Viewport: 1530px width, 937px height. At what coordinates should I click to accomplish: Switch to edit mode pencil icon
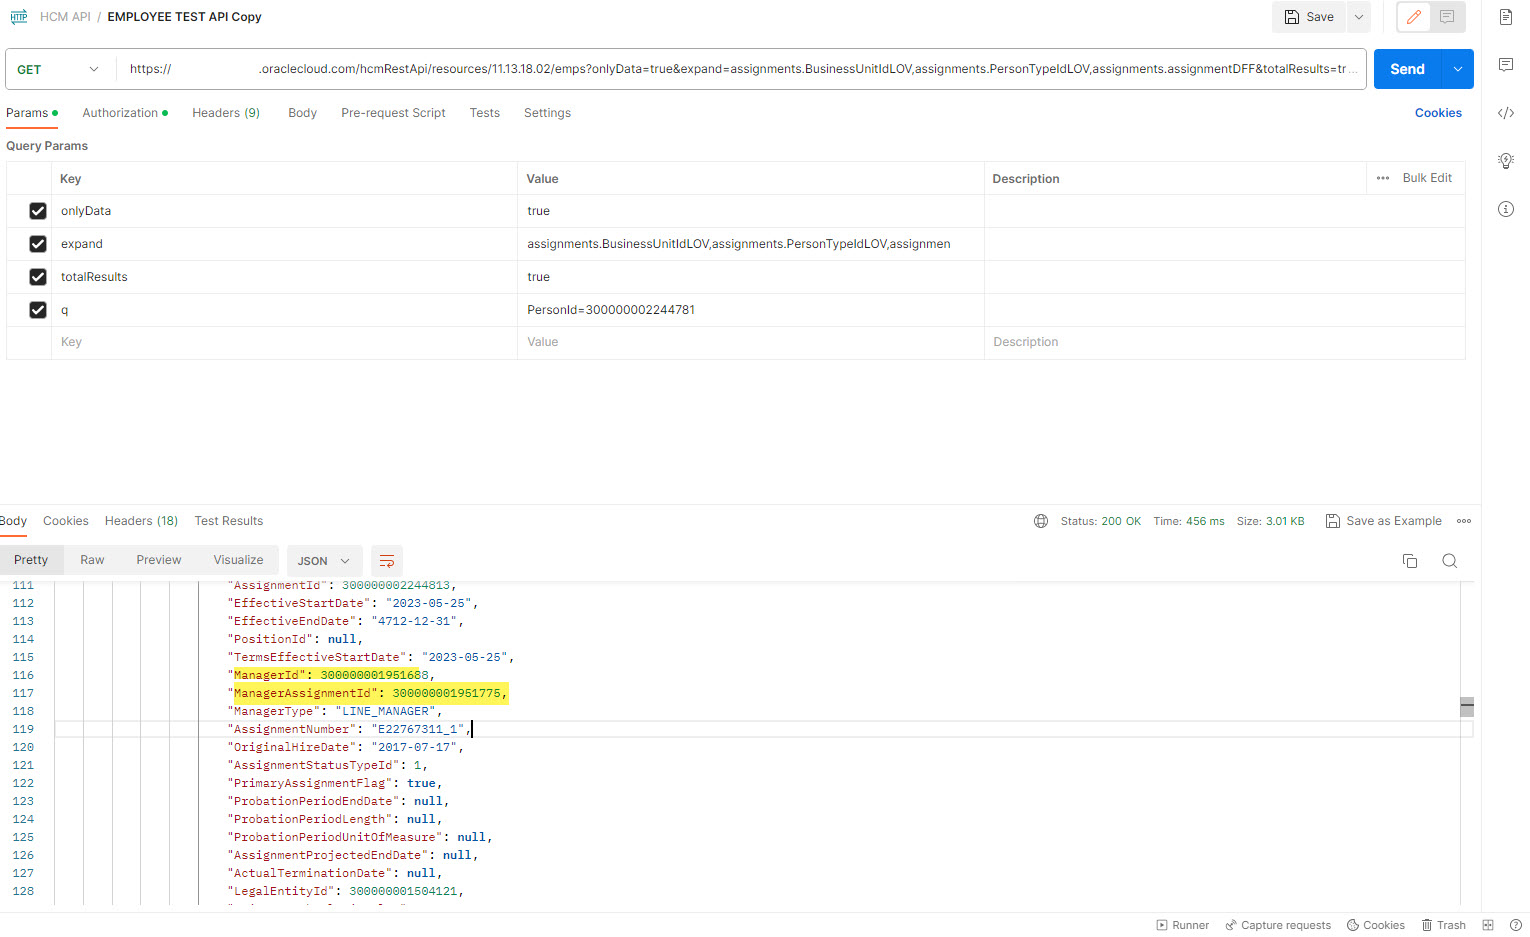click(1414, 17)
